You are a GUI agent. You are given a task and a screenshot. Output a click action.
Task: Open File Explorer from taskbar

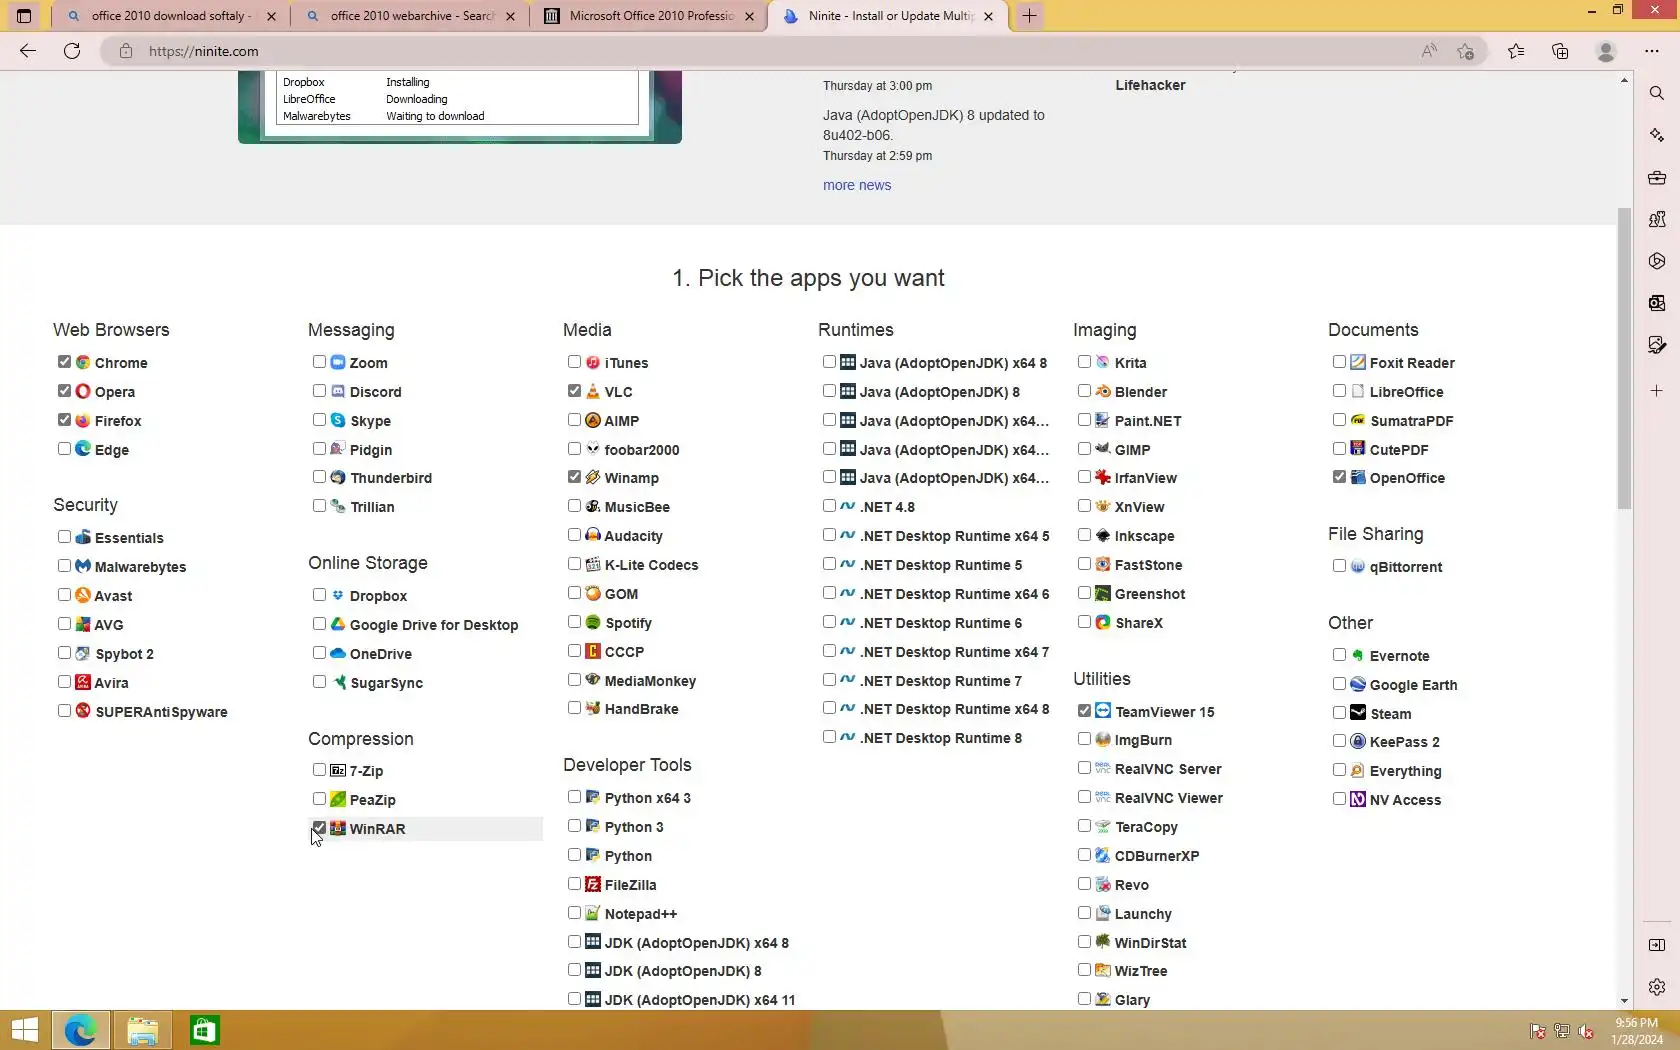pyautogui.click(x=142, y=1030)
